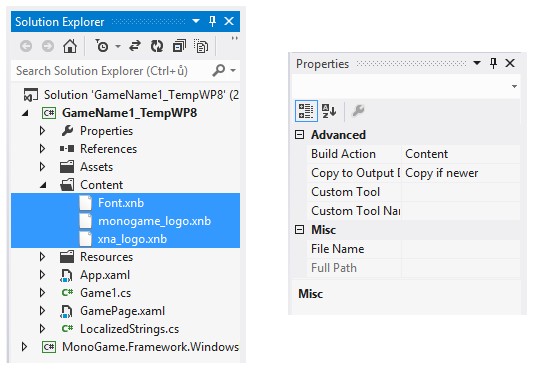This screenshot has width=535, height=371.
Task: Collapse the Advanced category
Action: click(x=299, y=134)
